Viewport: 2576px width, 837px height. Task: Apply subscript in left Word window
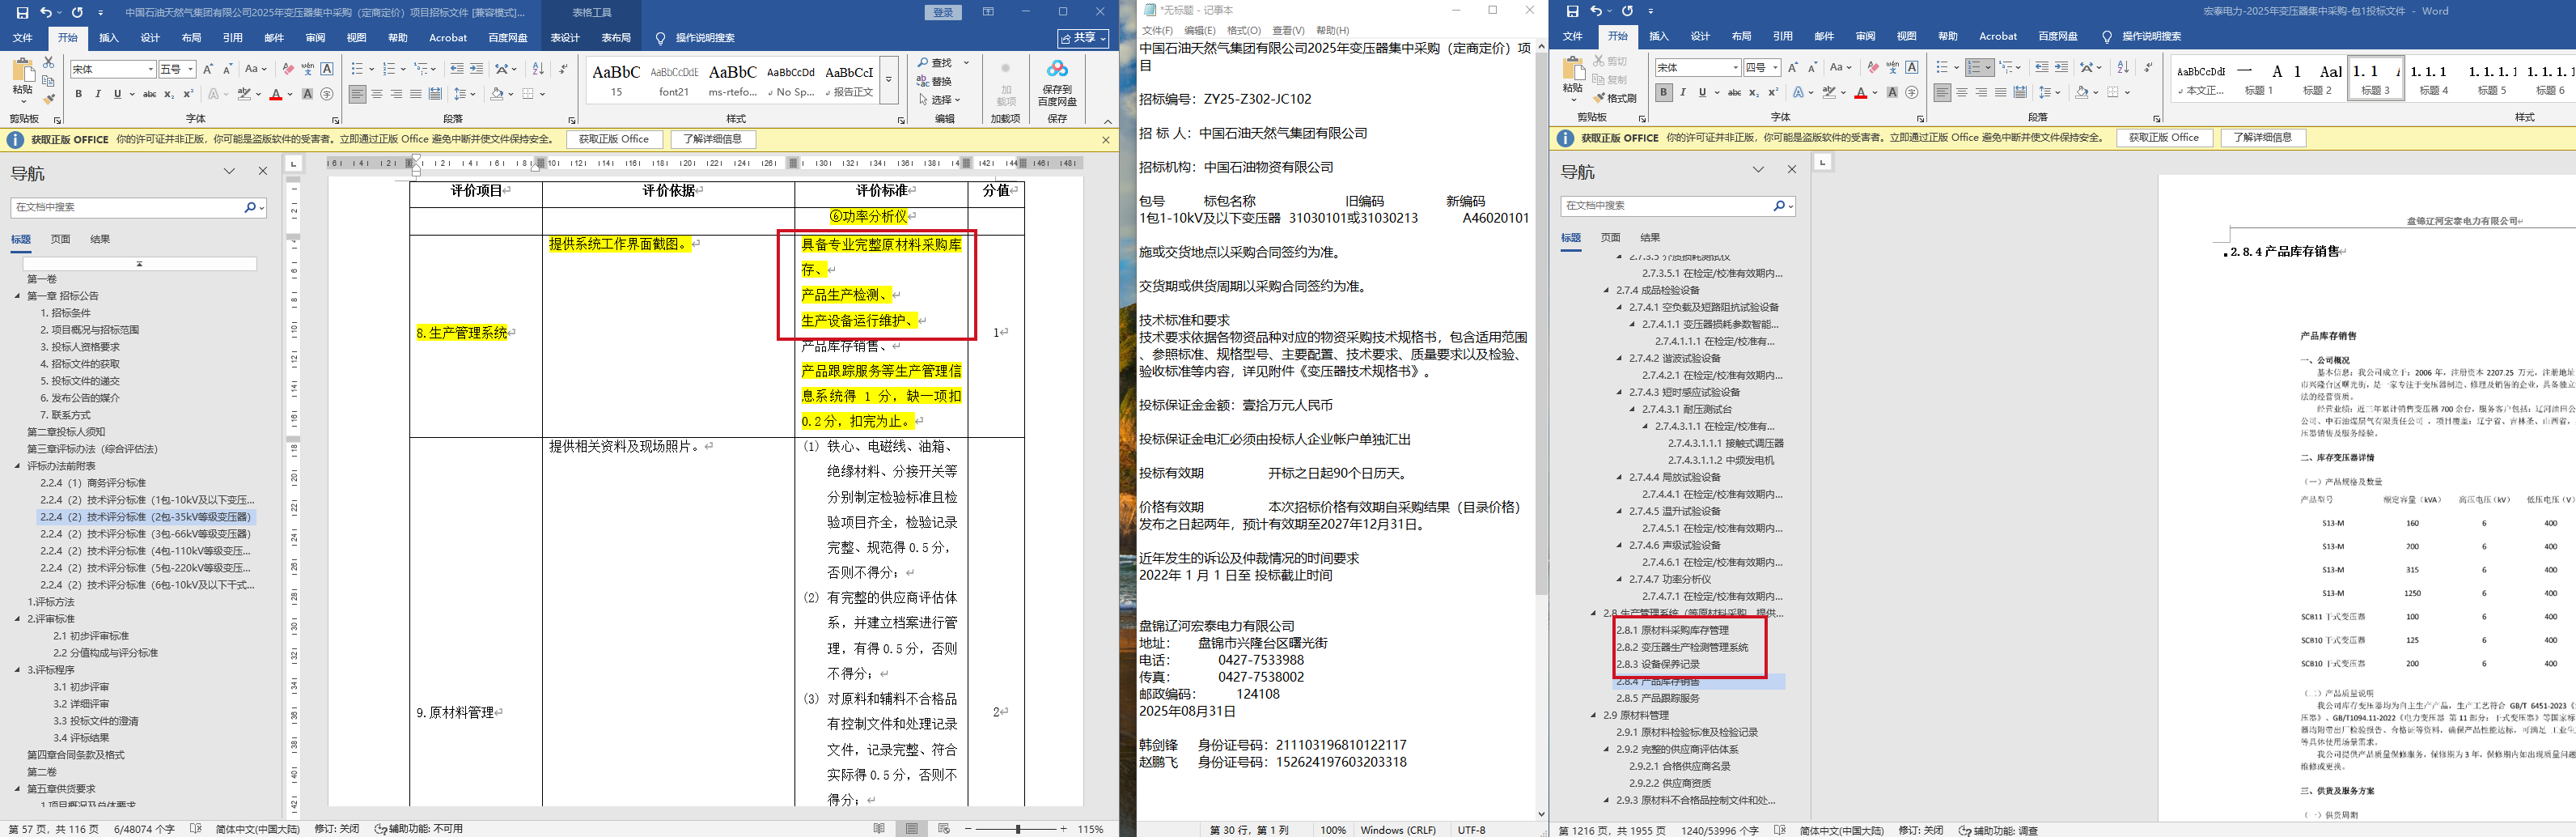coord(169,94)
